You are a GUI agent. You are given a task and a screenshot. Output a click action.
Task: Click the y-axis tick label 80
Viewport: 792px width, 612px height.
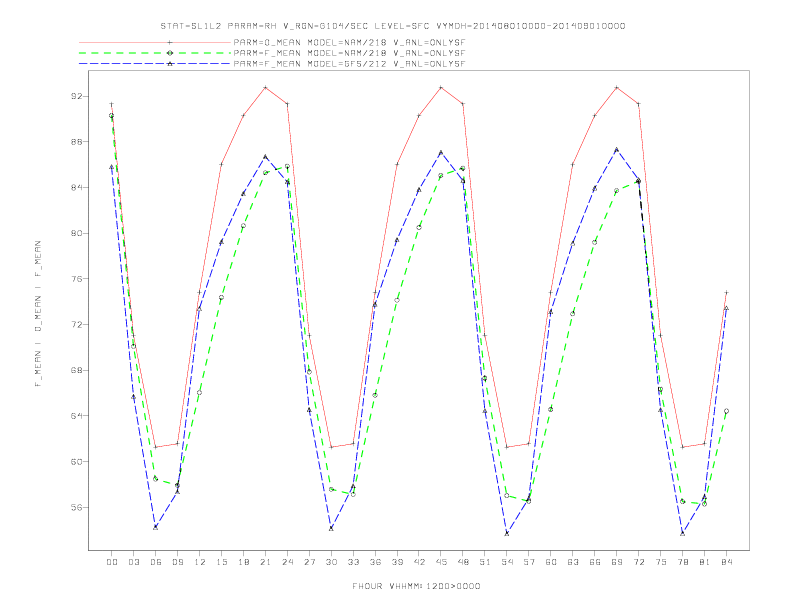tap(77, 233)
